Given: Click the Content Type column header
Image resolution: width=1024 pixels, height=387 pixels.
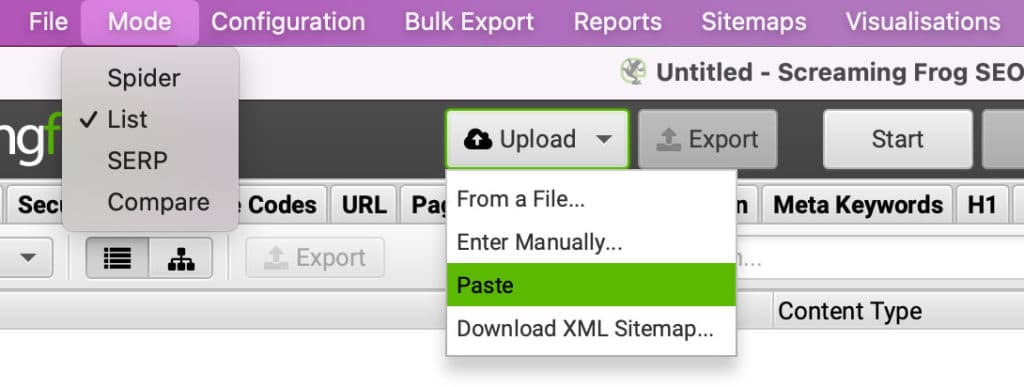Looking at the screenshot, I should click(850, 311).
